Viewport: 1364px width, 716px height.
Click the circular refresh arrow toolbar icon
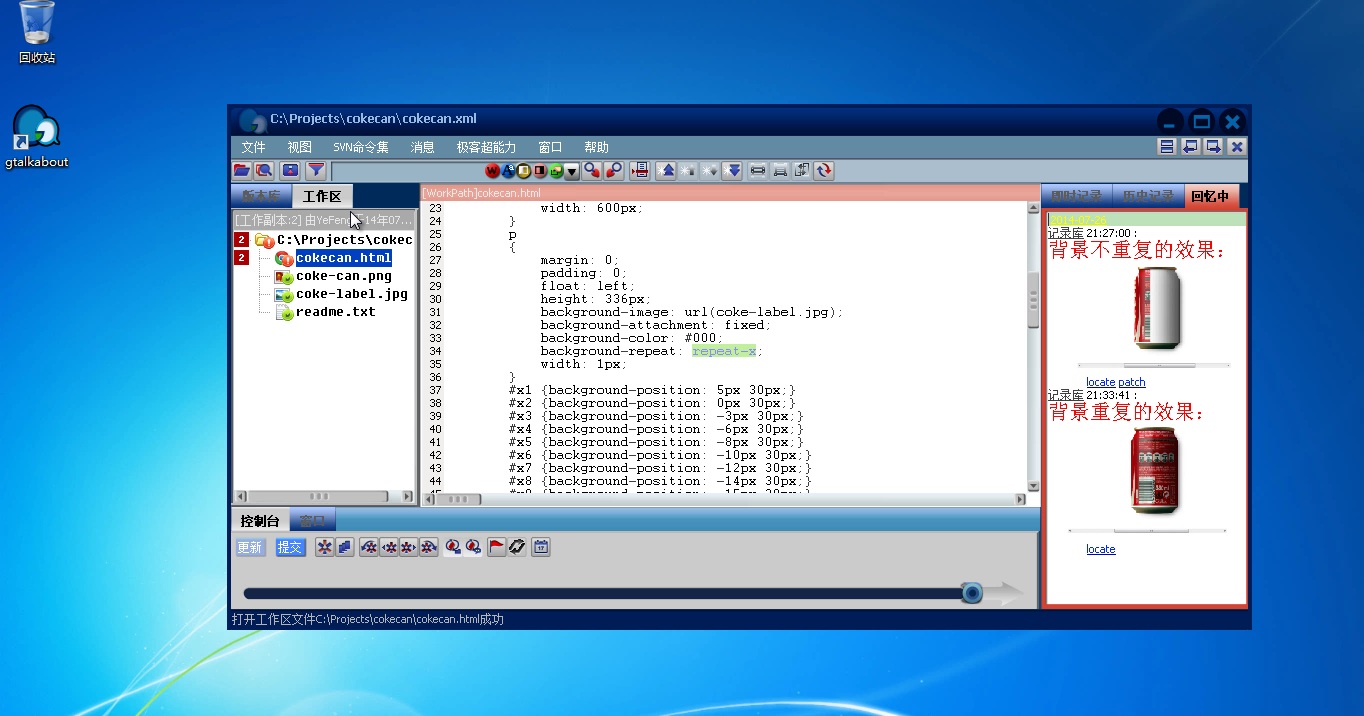(824, 171)
